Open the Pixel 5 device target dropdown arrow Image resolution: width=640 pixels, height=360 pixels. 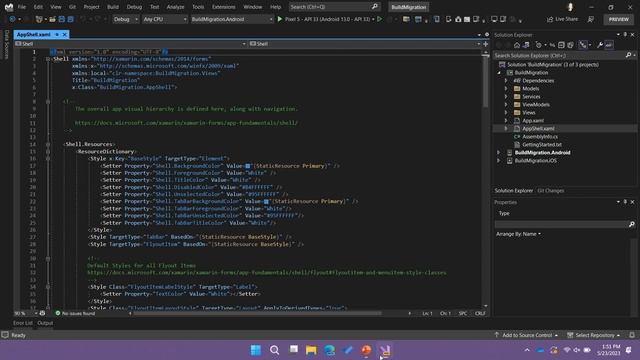coord(373,19)
